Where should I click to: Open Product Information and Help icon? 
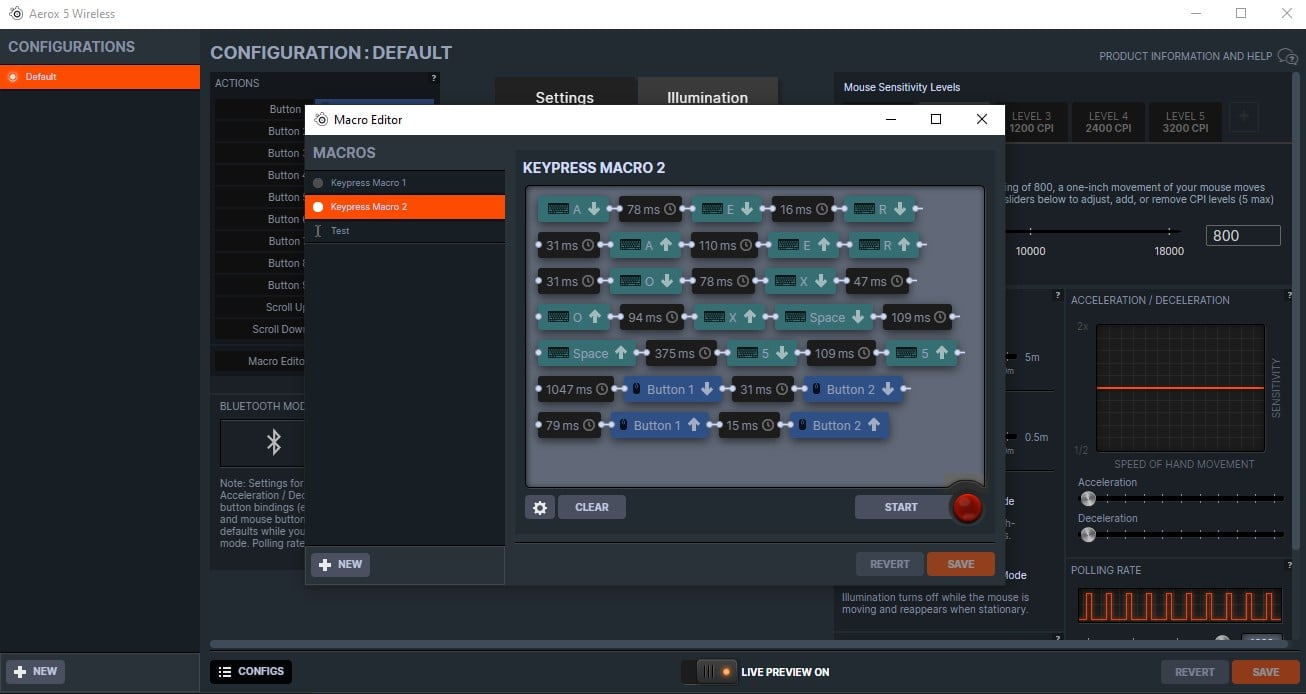[1288, 57]
